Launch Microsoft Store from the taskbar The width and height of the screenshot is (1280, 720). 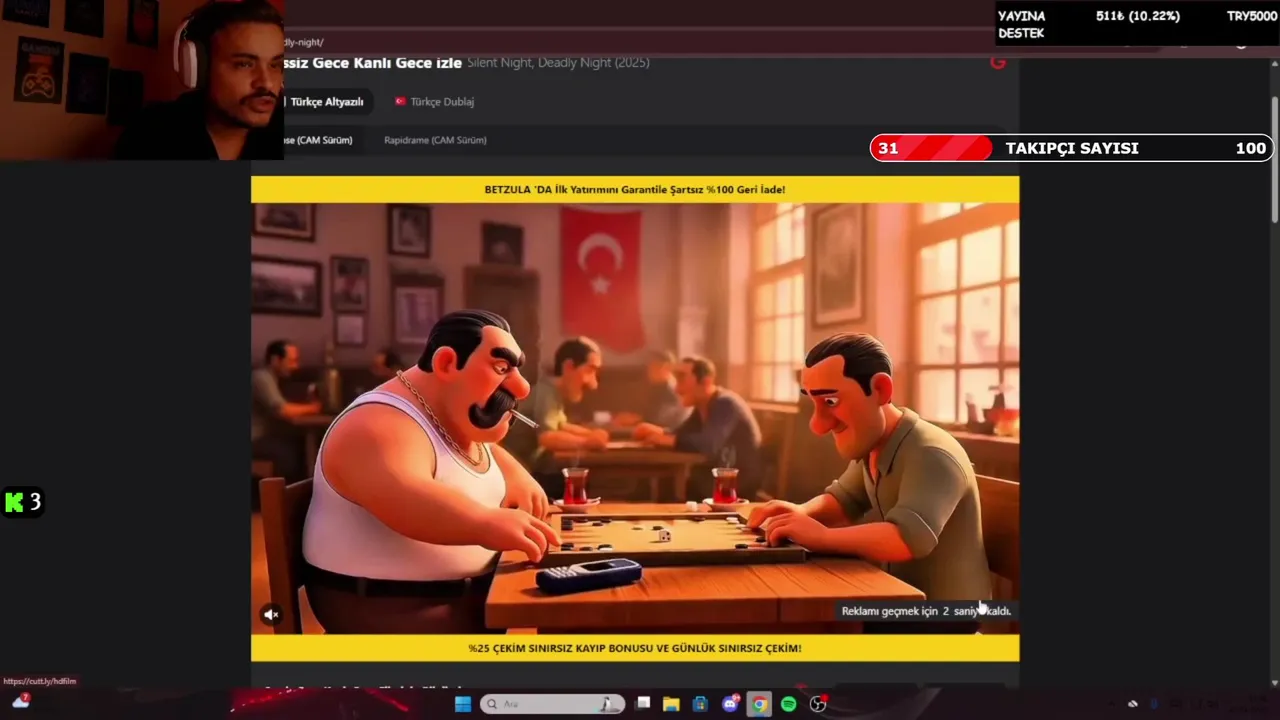click(x=700, y=704)
